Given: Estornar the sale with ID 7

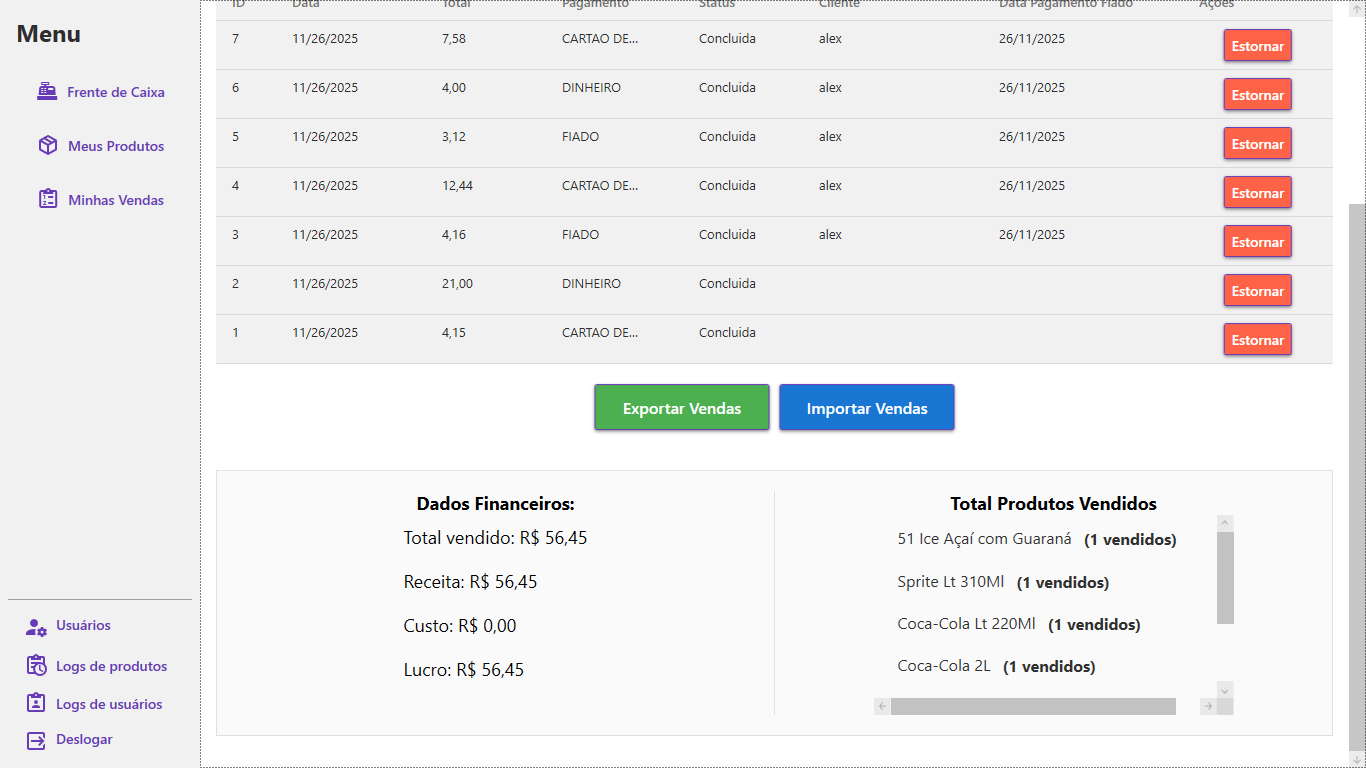Looking at the screenshot, I should point(1257,46).
